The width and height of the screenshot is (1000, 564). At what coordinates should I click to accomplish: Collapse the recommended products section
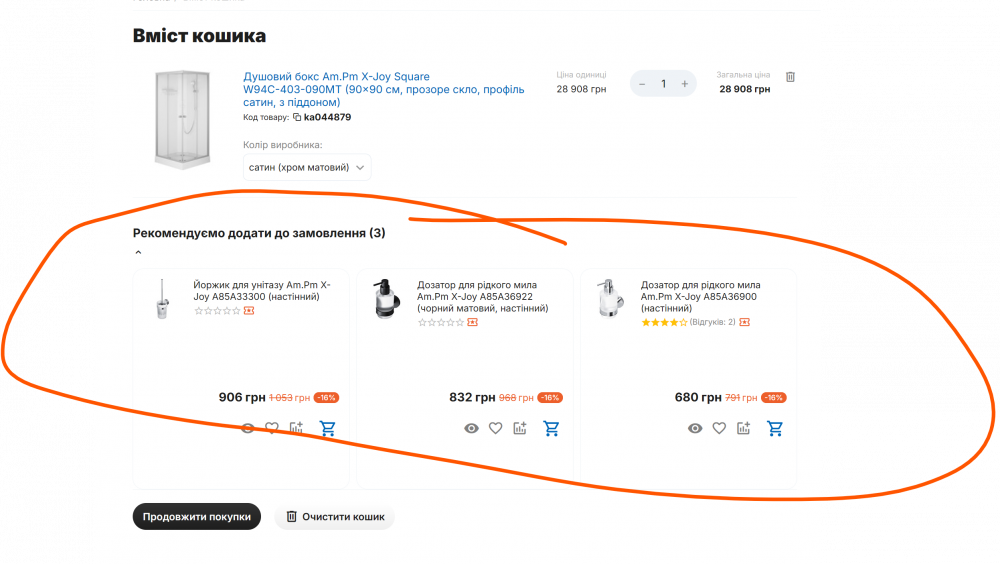tap(138, 253)
